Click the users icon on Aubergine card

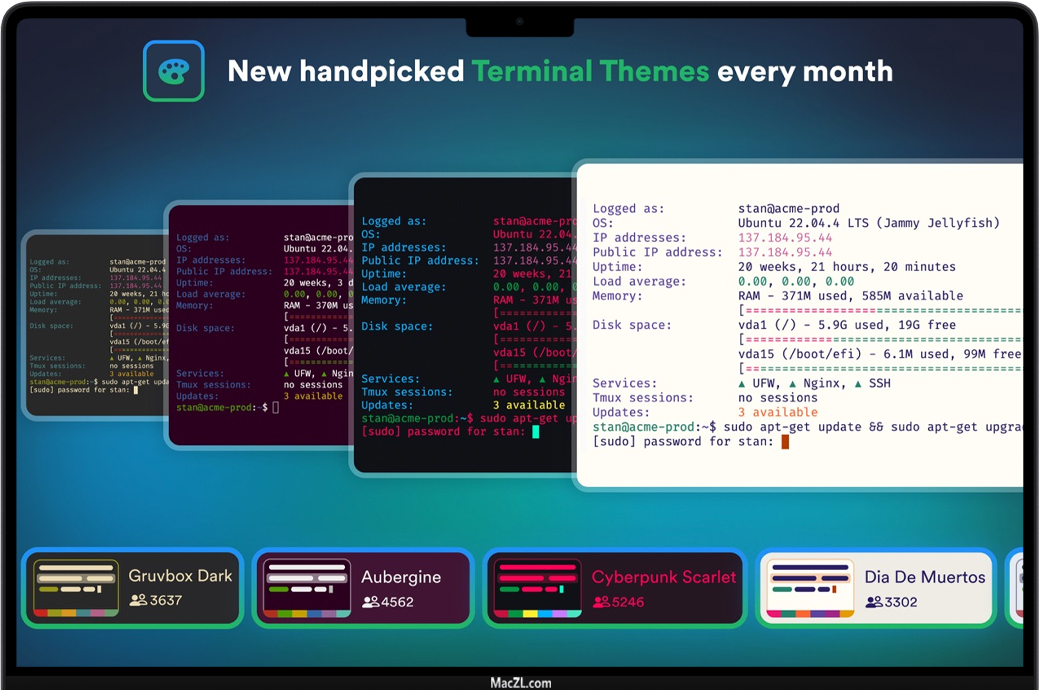pos(370,602)
